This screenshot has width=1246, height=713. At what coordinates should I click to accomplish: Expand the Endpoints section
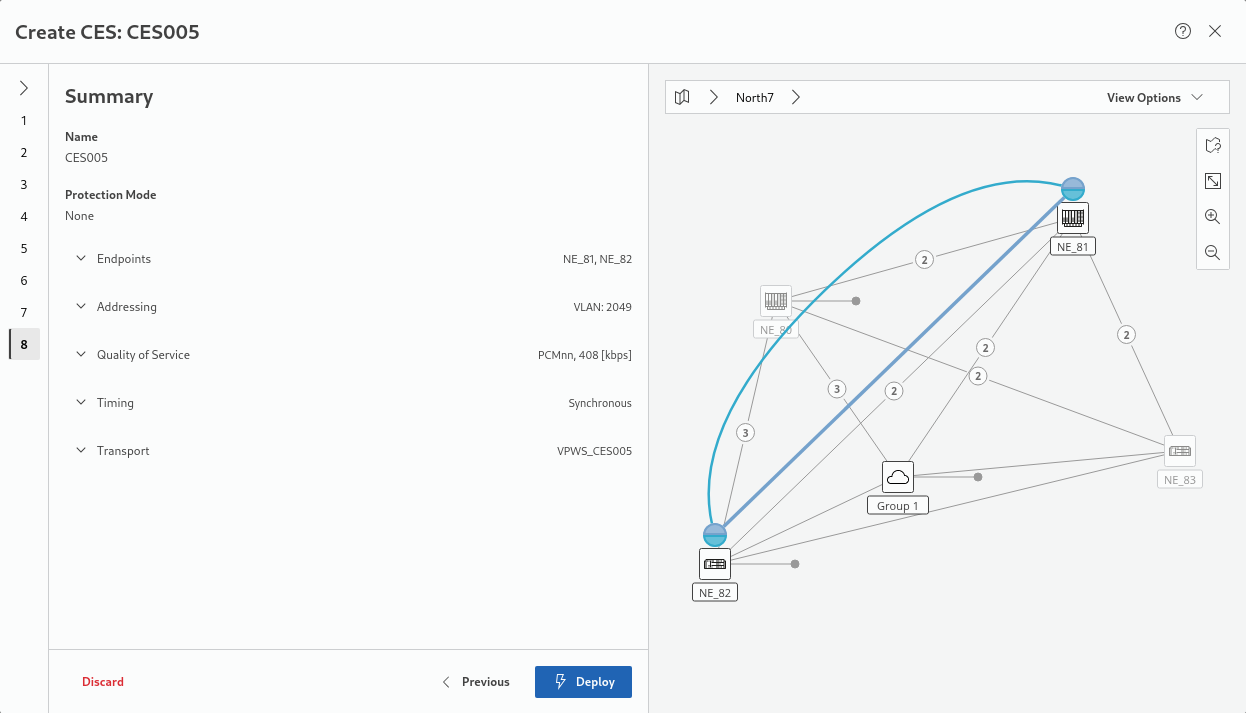[82, 259]
